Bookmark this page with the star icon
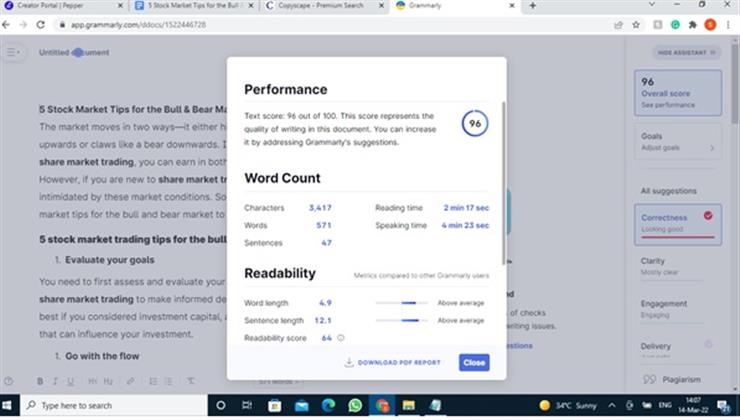 636,24
